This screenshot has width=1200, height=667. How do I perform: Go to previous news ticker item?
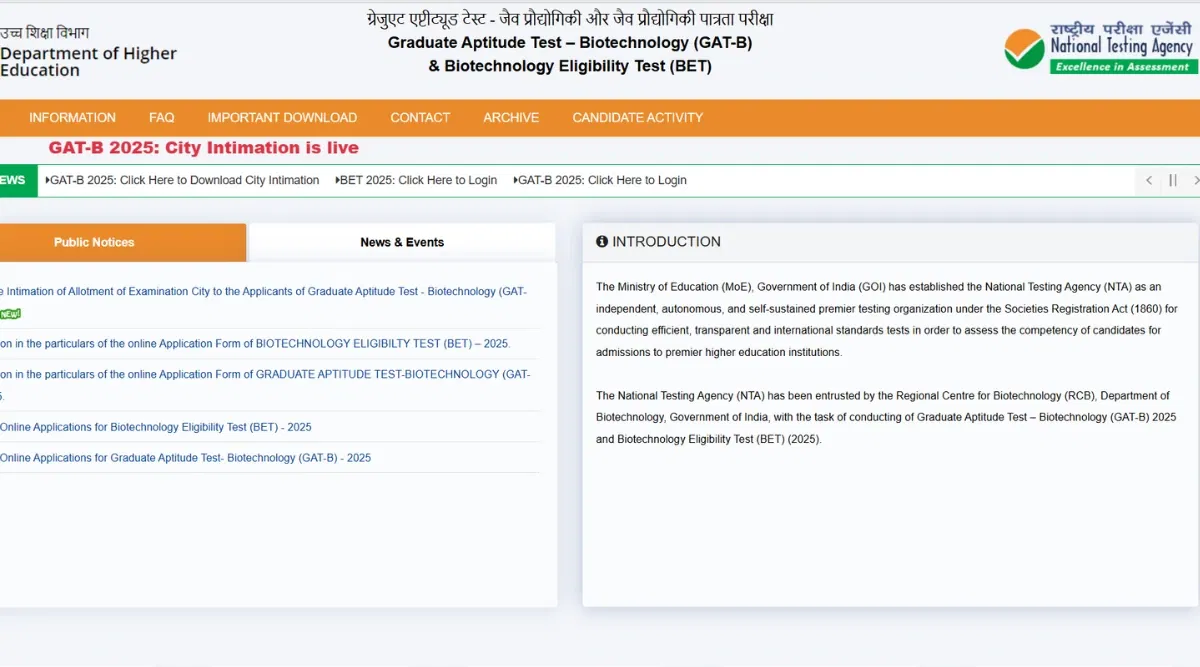1149,181
